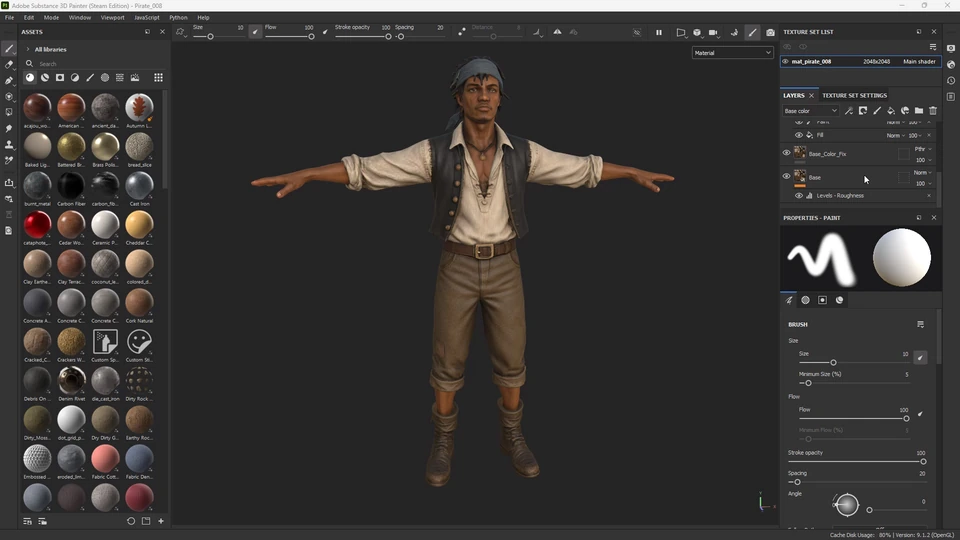Screen dimensions: 960x540
Task: Switch to Texture Set Settings tab
Action: tap(854, 96)
